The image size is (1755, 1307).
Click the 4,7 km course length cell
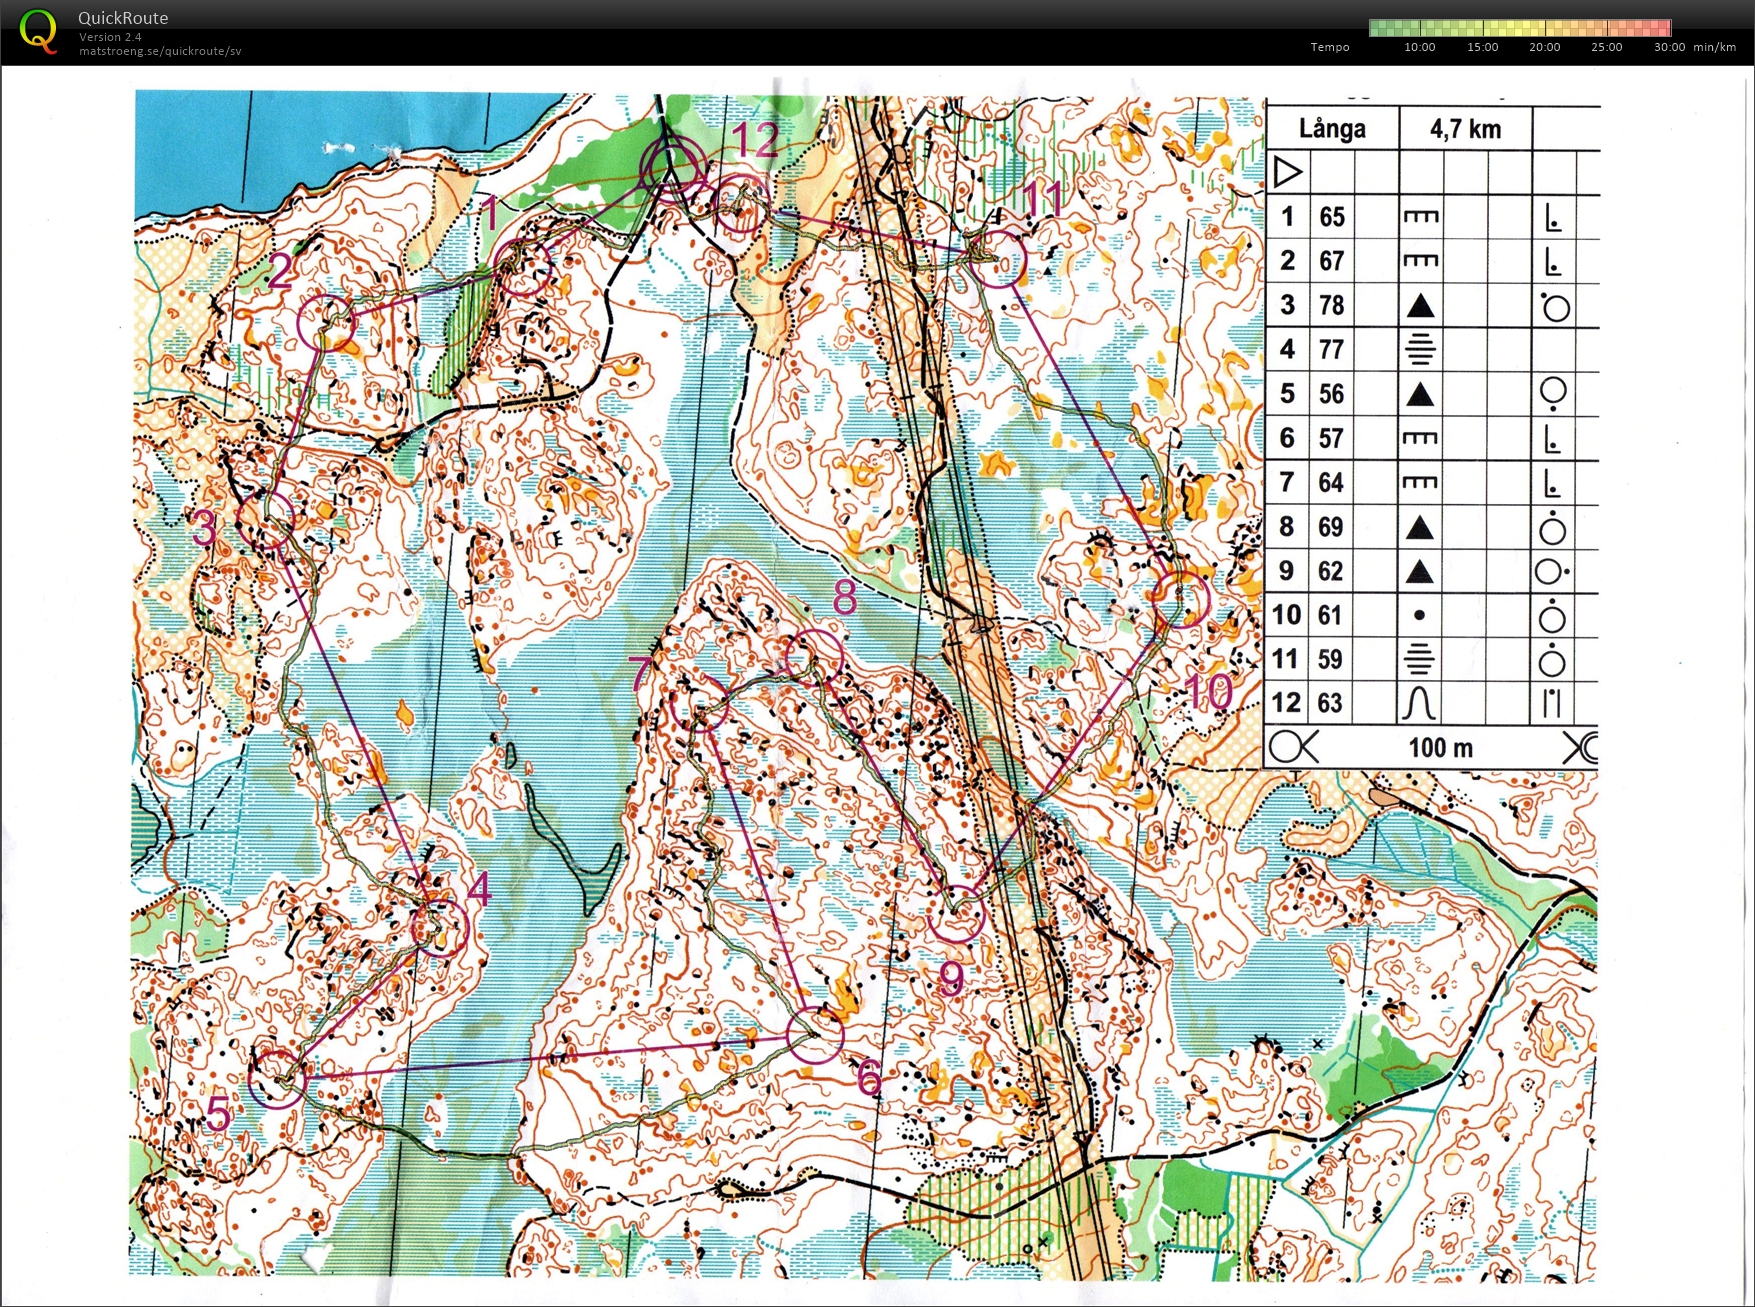click(1465, 129)
